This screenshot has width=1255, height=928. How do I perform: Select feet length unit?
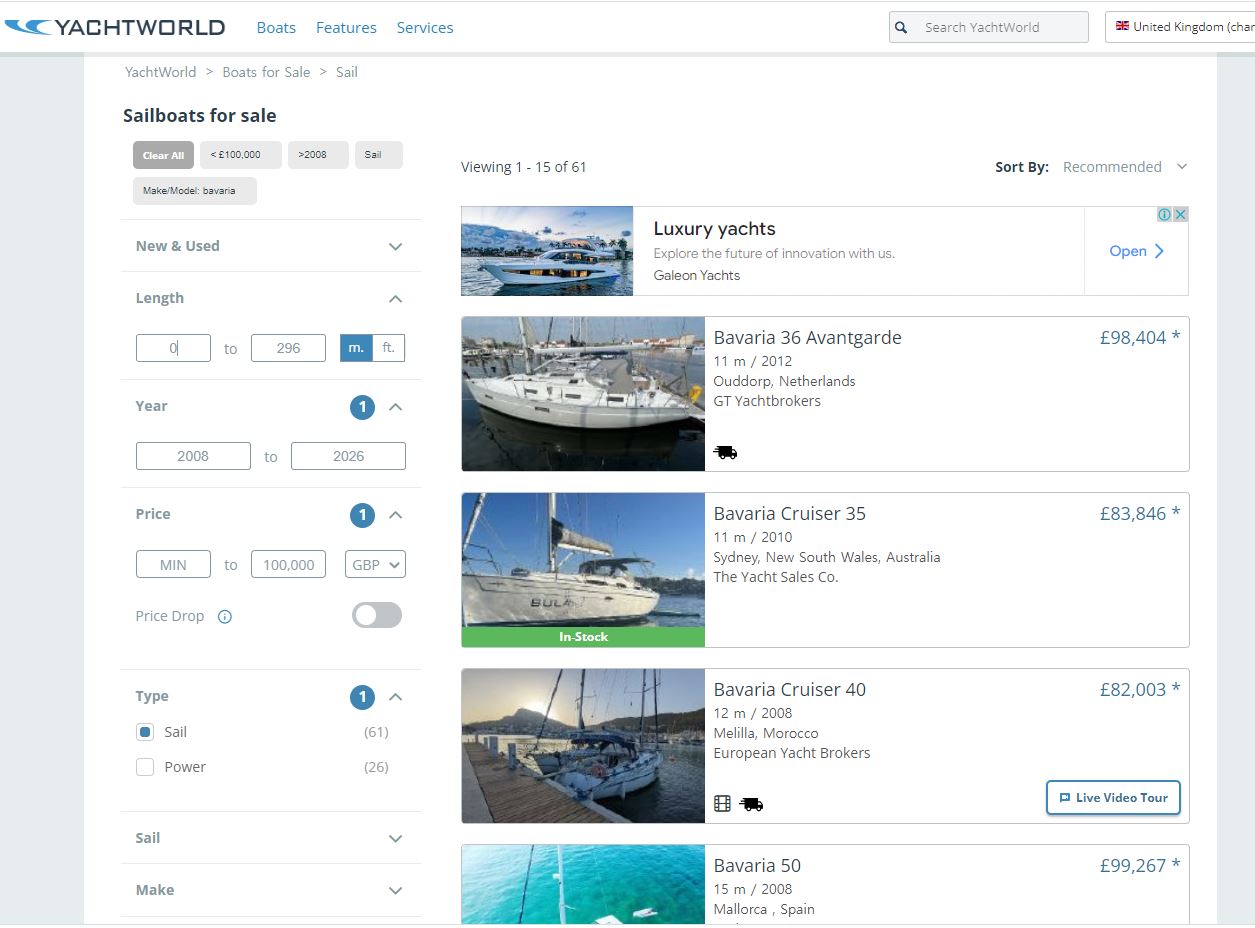388,348
